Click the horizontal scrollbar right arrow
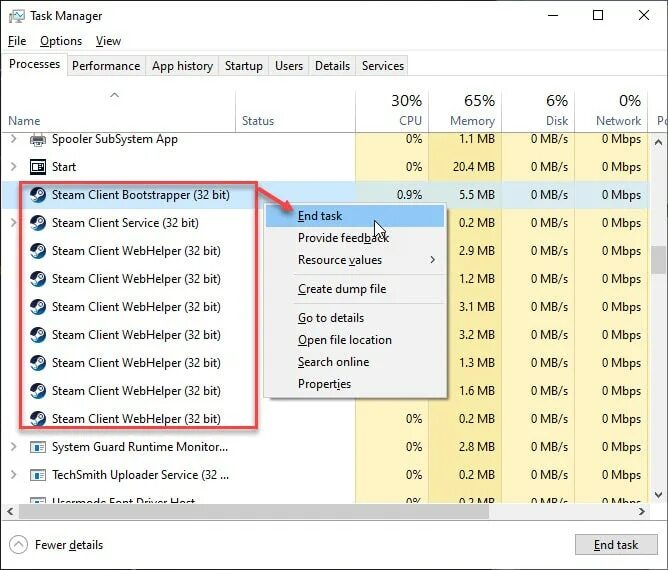The height and width of the screenshot is (570, 668). click(x=642, y=512)
